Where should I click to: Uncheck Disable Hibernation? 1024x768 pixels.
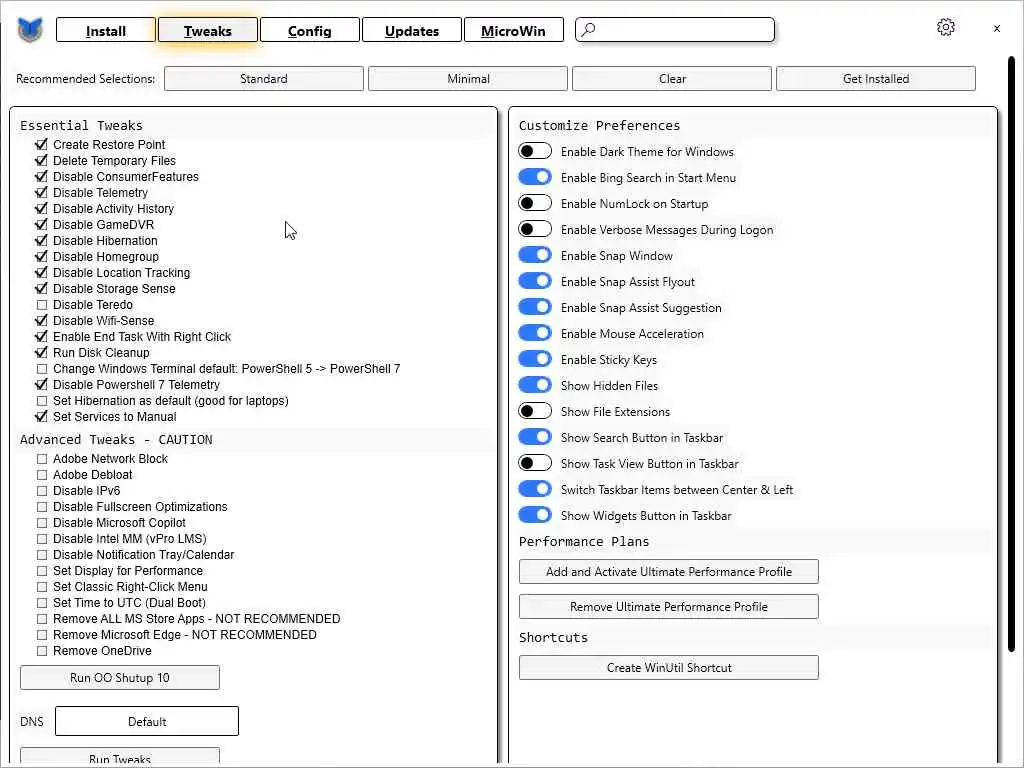[x=42, y=240]
